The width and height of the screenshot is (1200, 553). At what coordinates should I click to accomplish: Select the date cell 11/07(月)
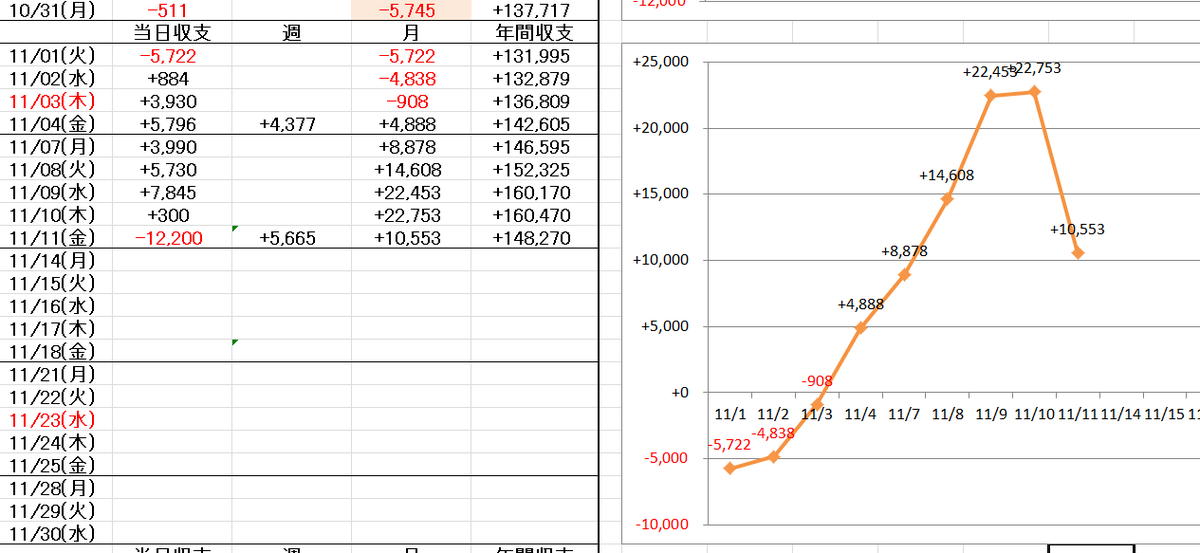55,147
